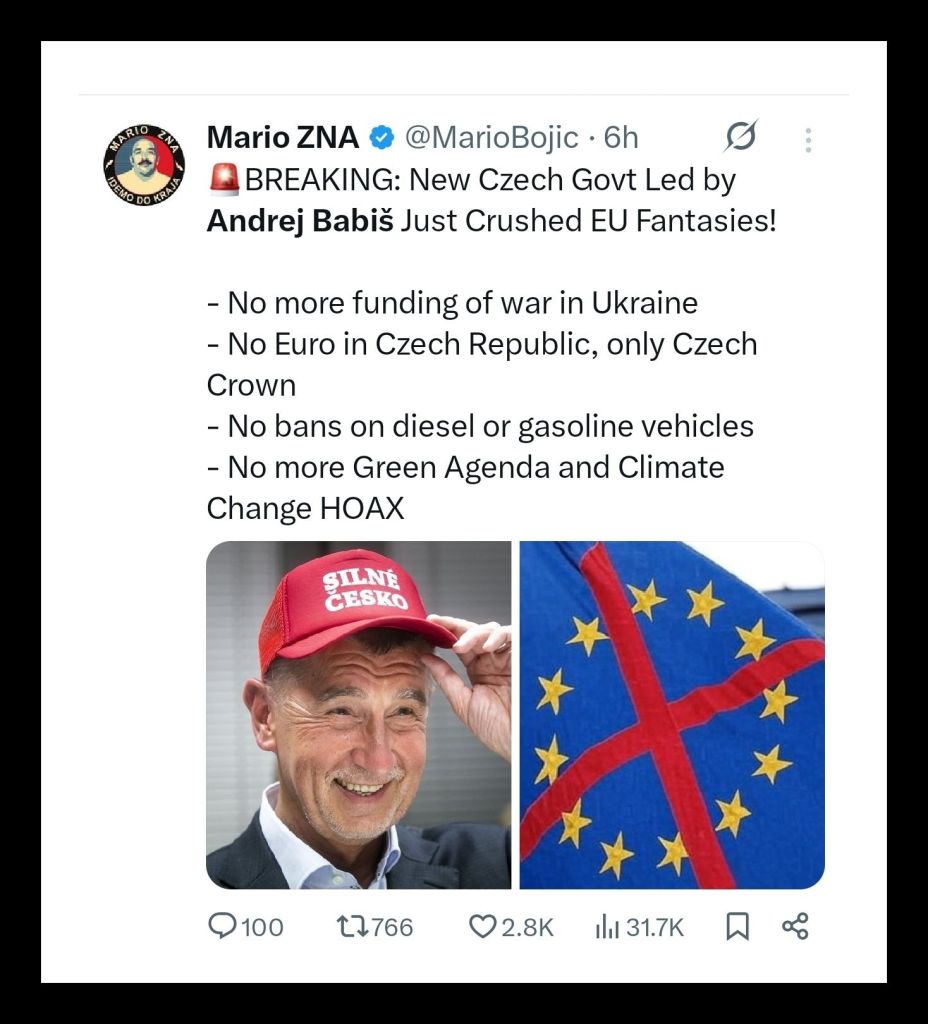The width and height of the screenshot is (928, 1024).
Task: Click the display name Mario ZNA
Action: click(x=283, y=137)
